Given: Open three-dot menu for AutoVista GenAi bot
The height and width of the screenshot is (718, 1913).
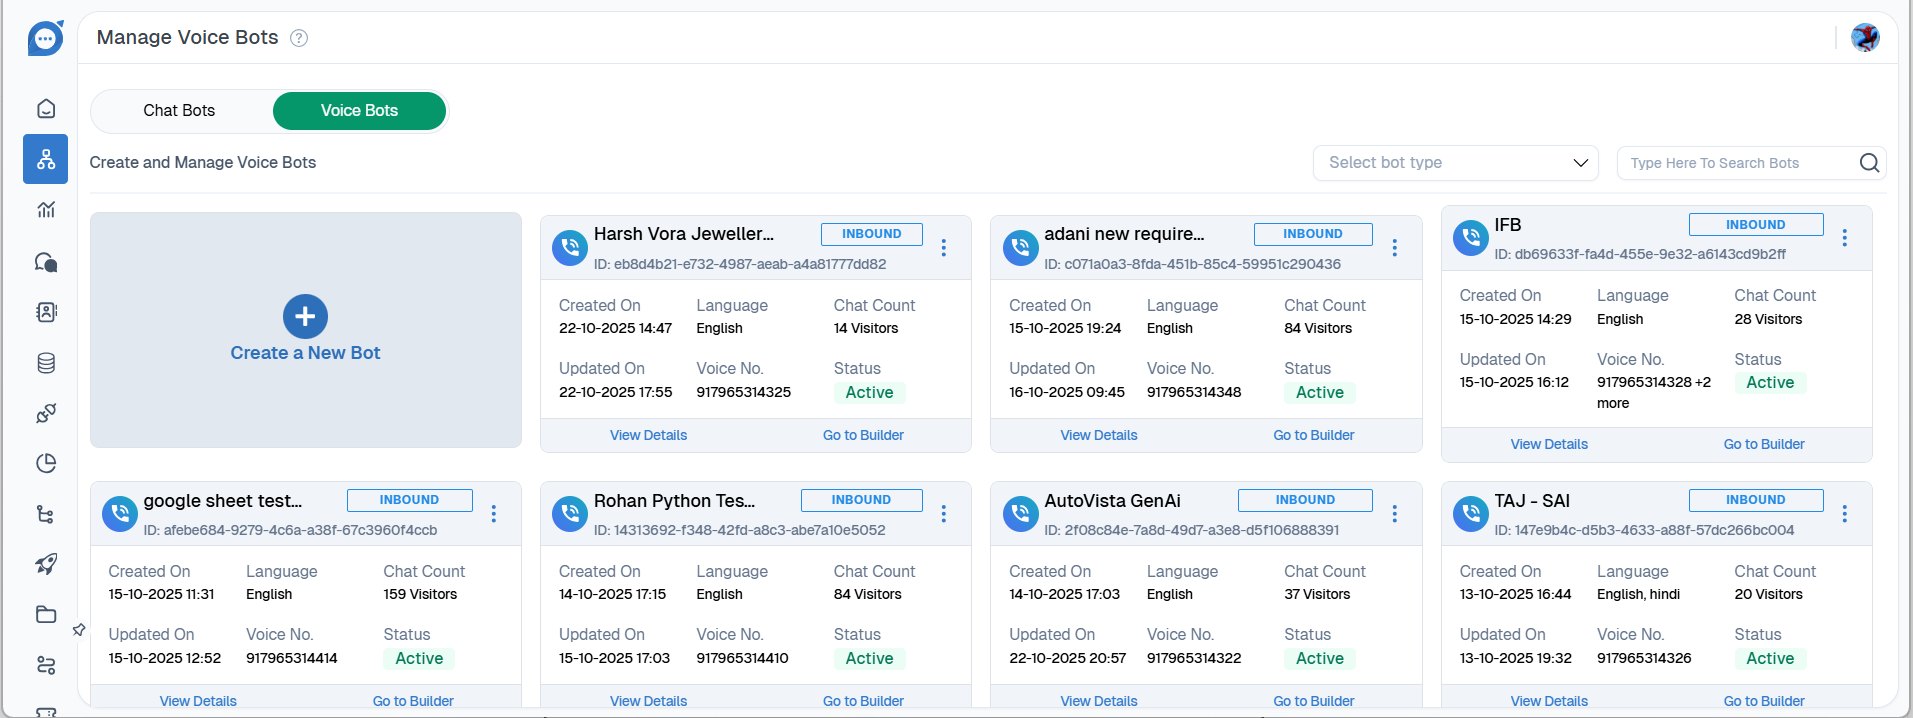Looking at the screenshot, I should coord(1395,514).
